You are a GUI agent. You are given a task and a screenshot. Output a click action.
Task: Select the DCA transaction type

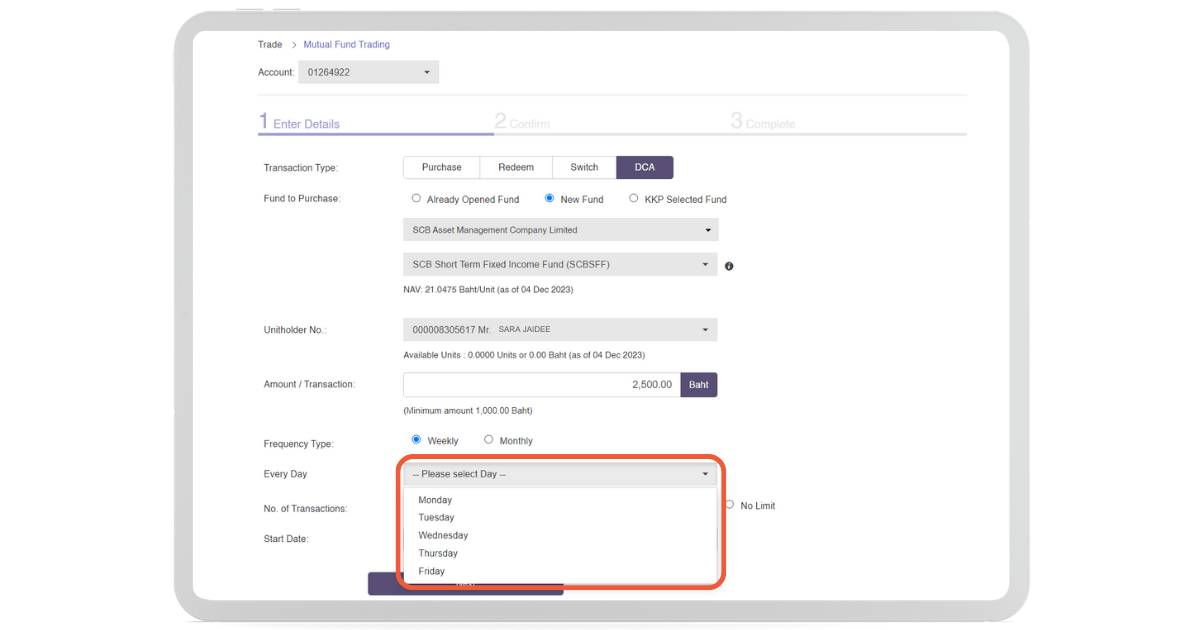(x=645, y=168)
